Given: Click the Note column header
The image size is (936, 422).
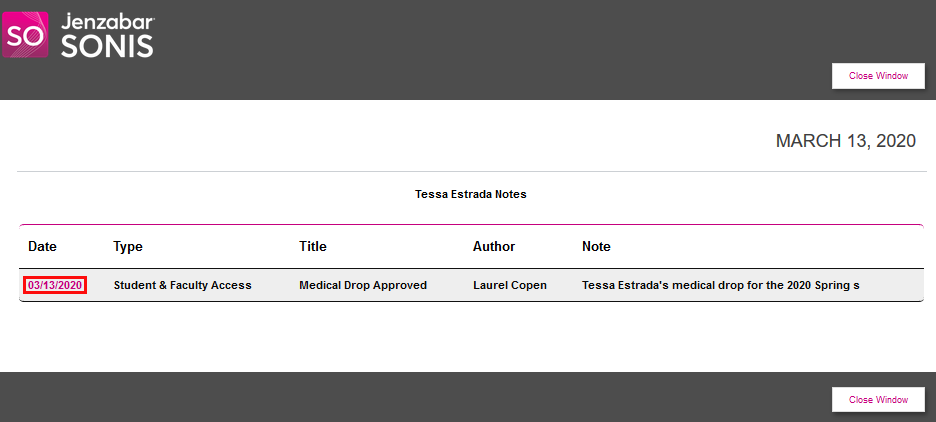Looking at the screenshot, I should click(x=596, y=246).
